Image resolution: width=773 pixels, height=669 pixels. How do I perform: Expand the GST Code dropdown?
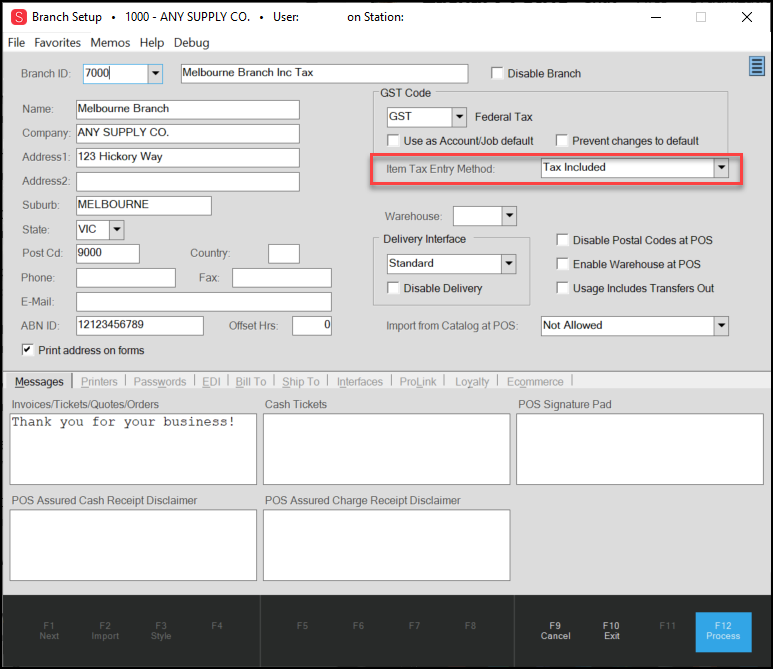(459, 117)
